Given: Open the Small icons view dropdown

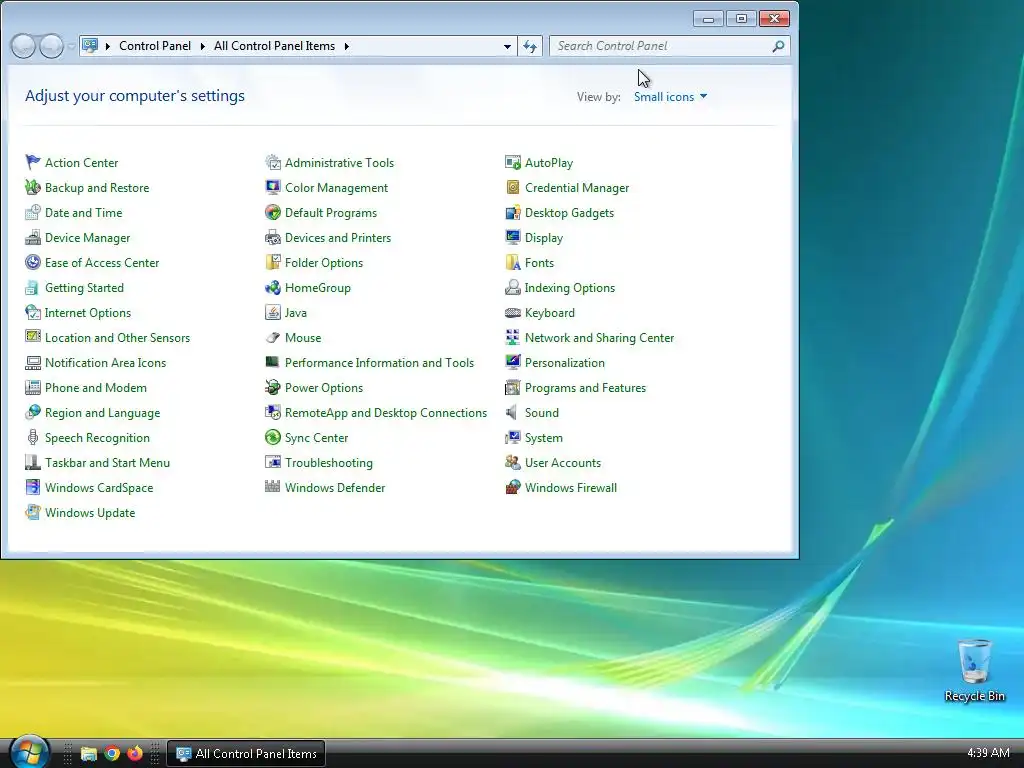Looking at the screenshot, I should [x=671, y=97].
